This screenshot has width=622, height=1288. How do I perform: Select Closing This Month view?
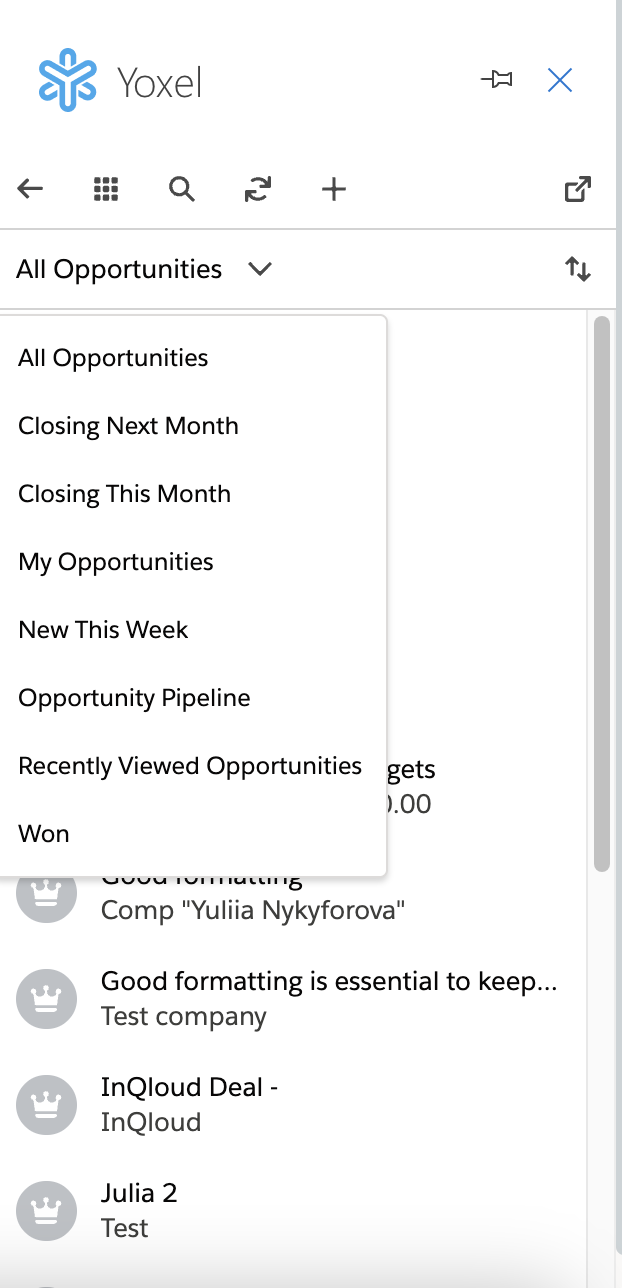coord(124,494)
